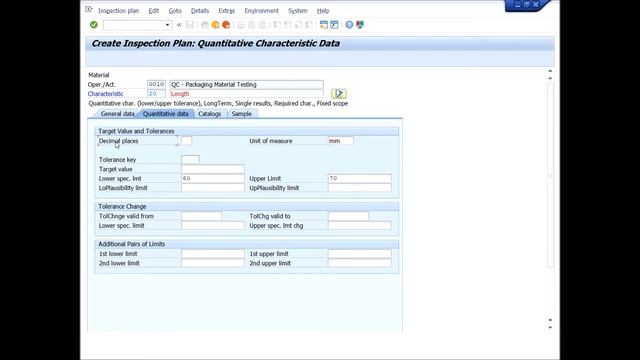Click the Previous Page toolbar icon
This screenshot has width=640, height=360.
pos(288,25)
